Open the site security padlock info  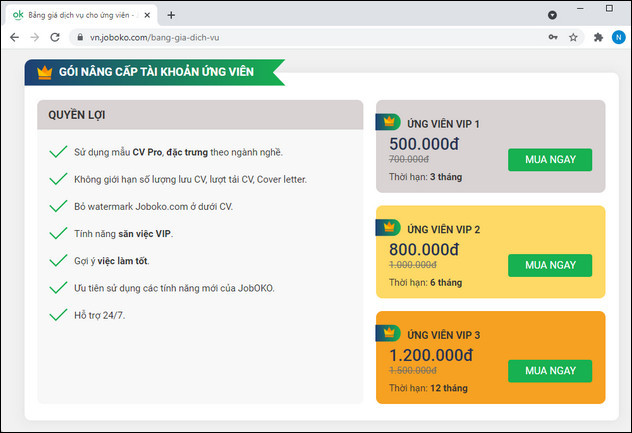coord(80,37)
